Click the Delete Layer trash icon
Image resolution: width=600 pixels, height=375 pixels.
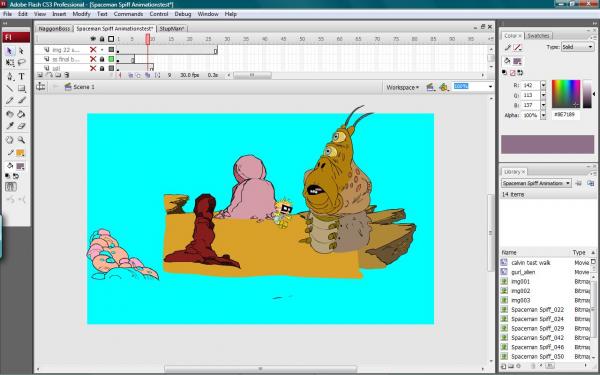[x=67, y=75]
